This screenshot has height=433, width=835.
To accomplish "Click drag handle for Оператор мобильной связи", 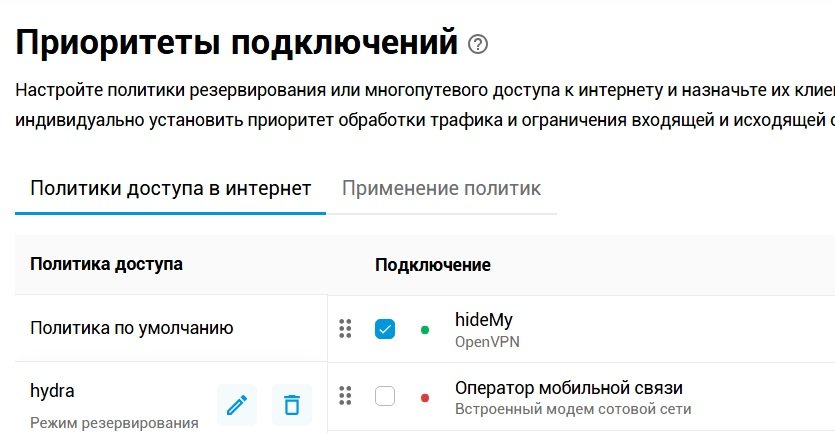I will [x=346, y=396].
